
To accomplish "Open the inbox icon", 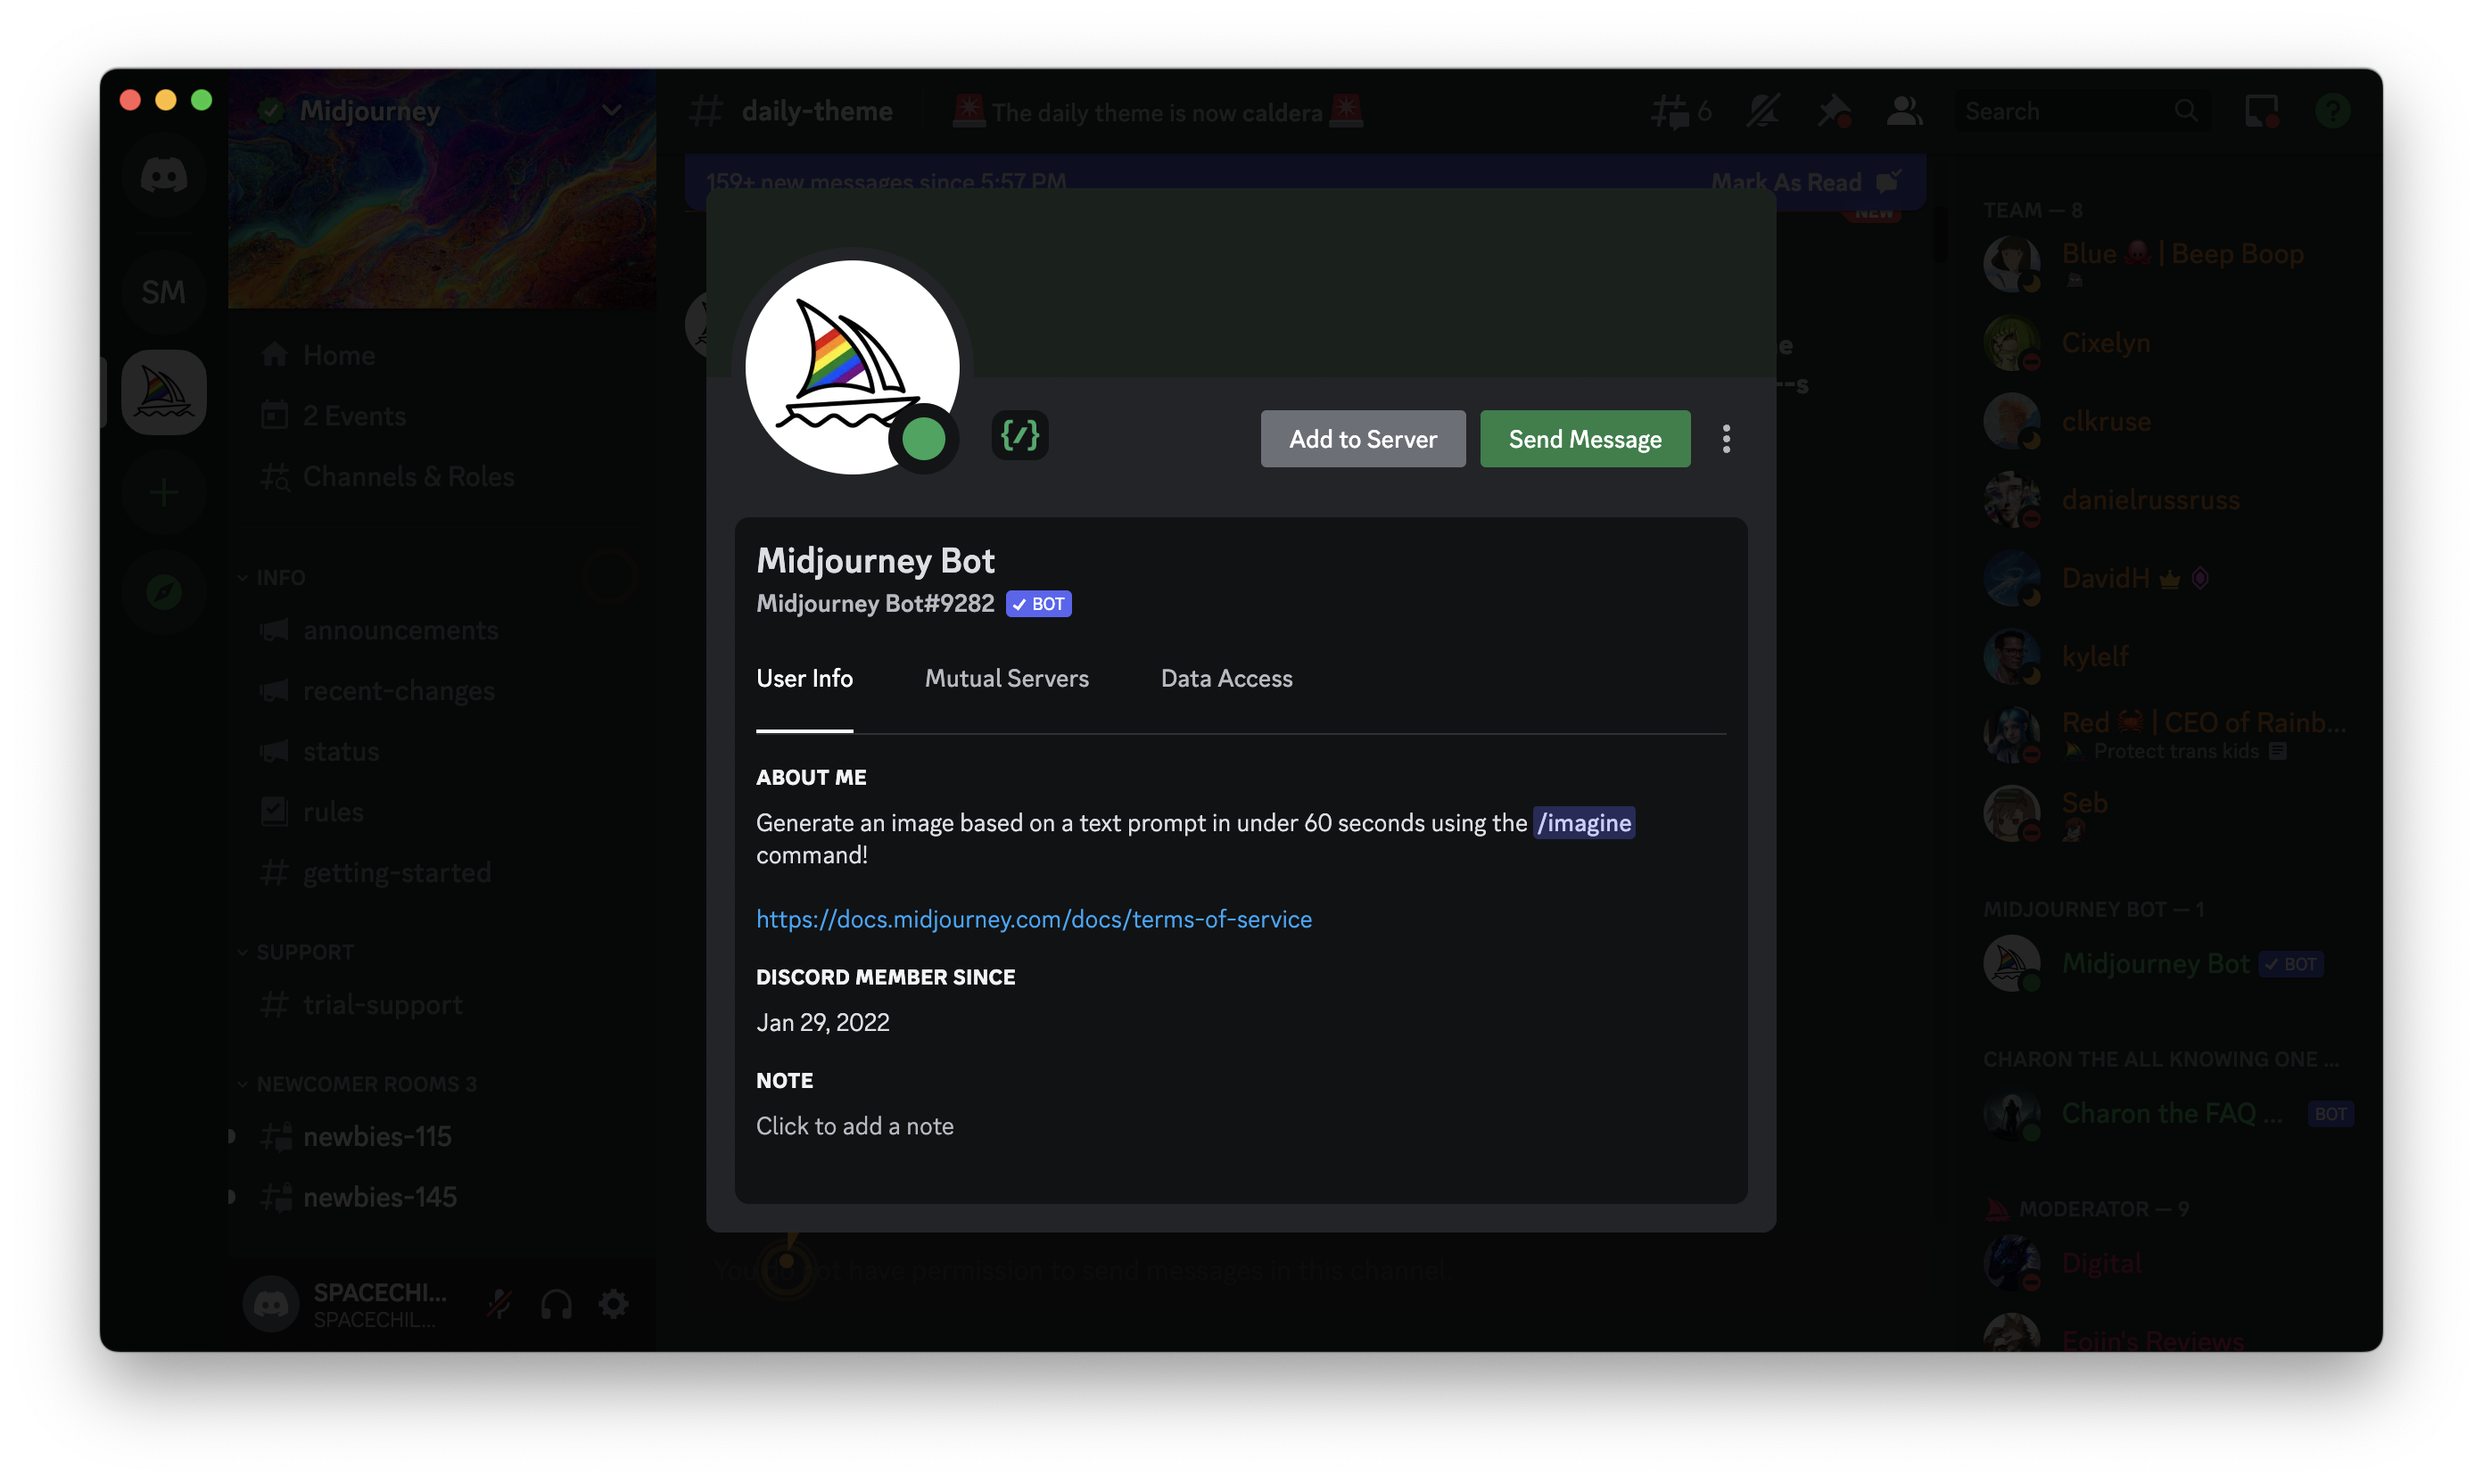I will (x=2261, y=111).
